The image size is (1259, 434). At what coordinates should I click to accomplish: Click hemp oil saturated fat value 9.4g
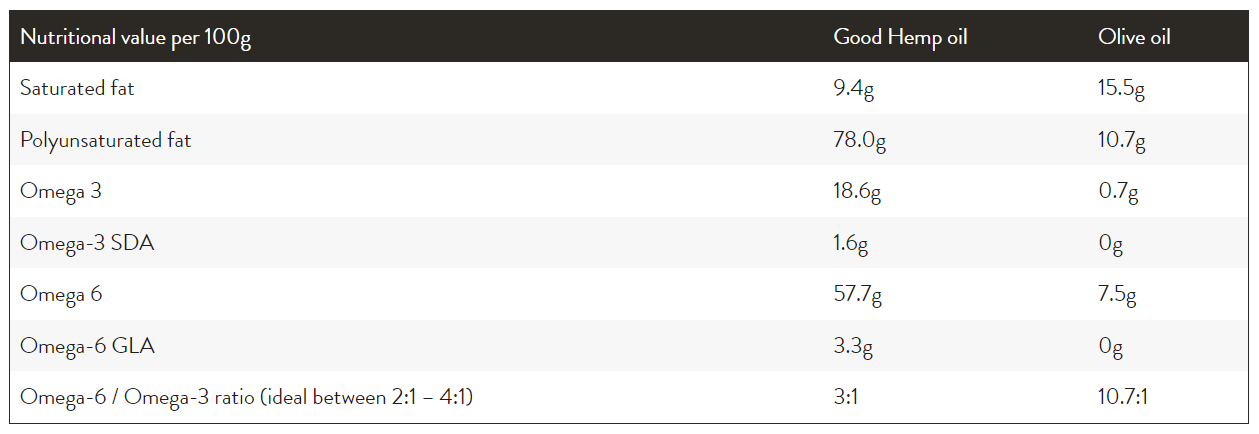(854, 89)
